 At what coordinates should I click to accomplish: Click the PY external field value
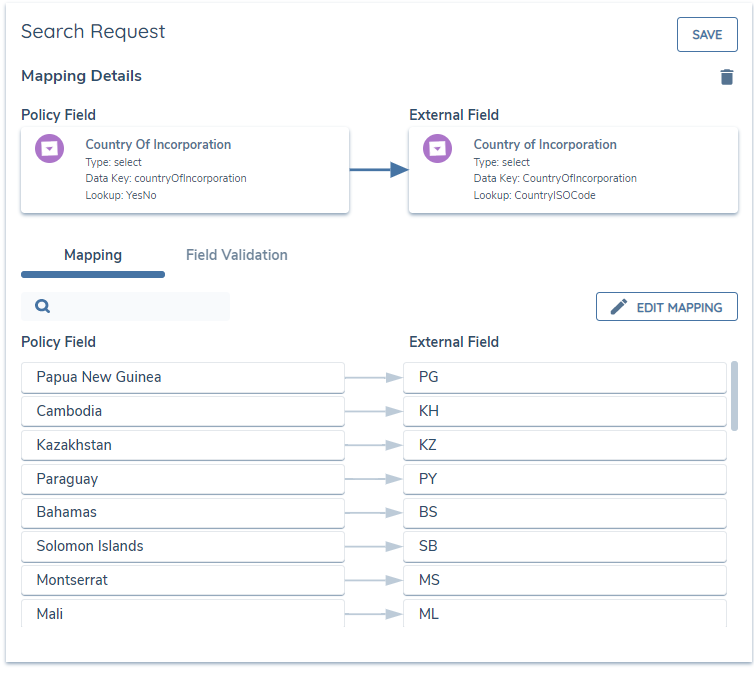[565, 479]
